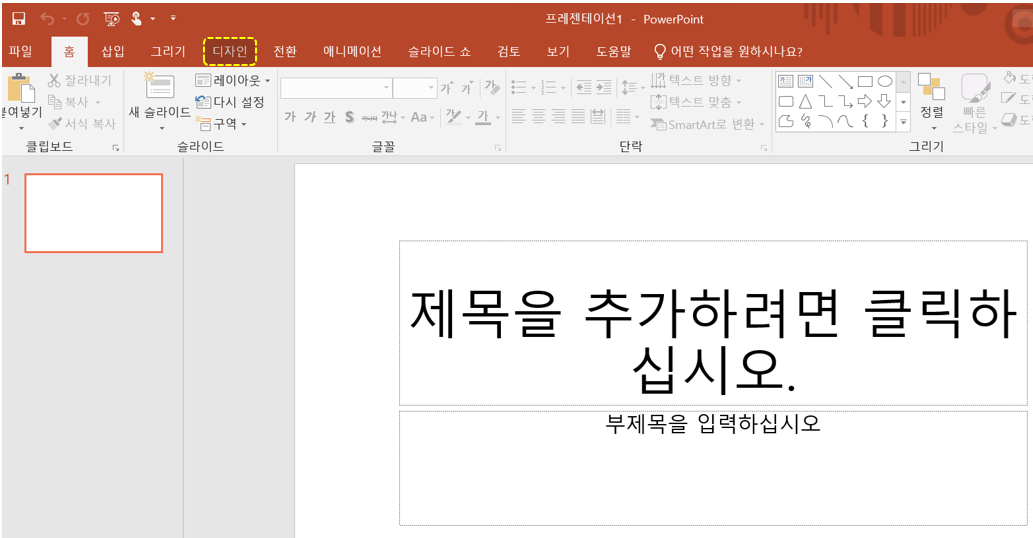
Task: Select slide 1 thumbnail
Action: (94, 213)
